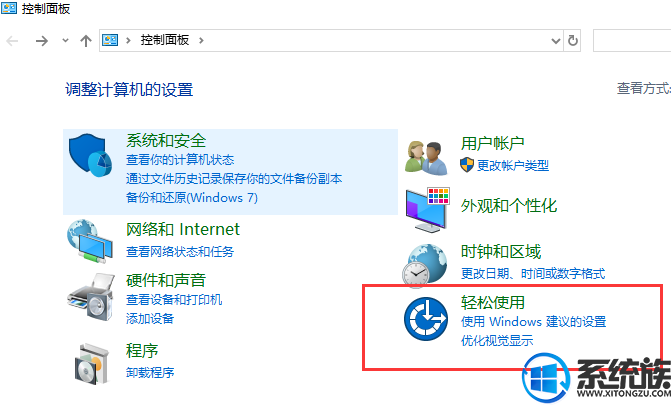
Task: Open Appearance and Personalization monitor icon
Action: (427, 210)
